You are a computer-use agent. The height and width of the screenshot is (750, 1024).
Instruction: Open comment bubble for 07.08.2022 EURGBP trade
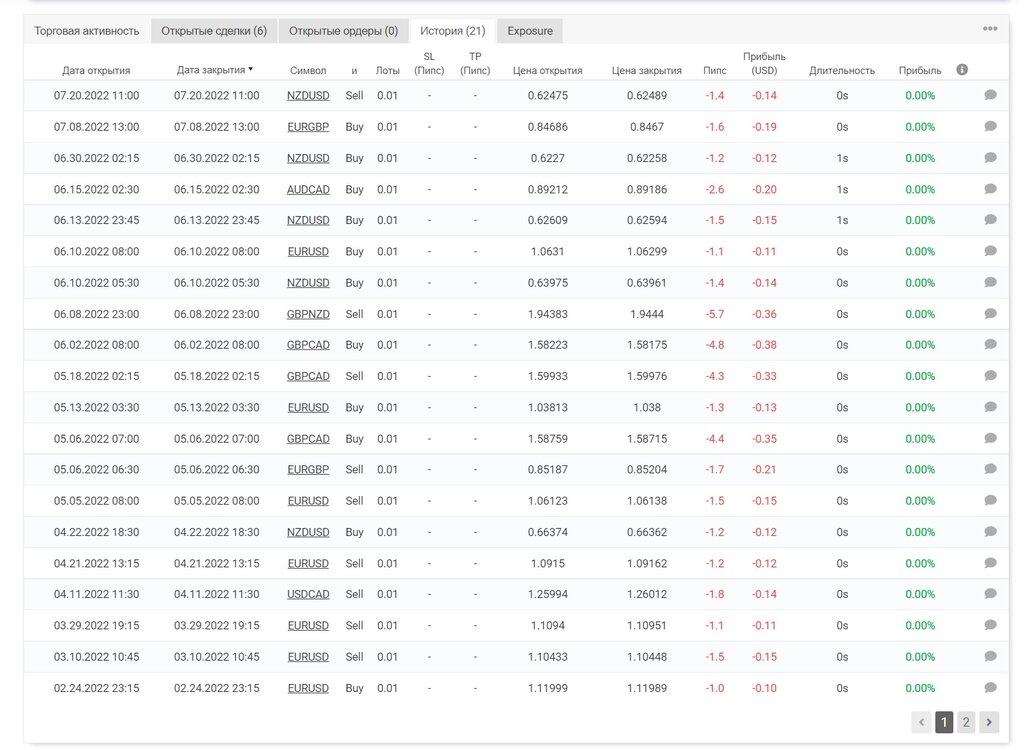tap(990, 127)
